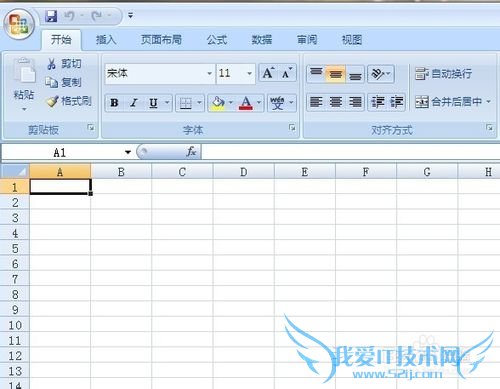This screenshot has width=500, height=389.
Task: Select row 10 header
Action: (15, 325)
